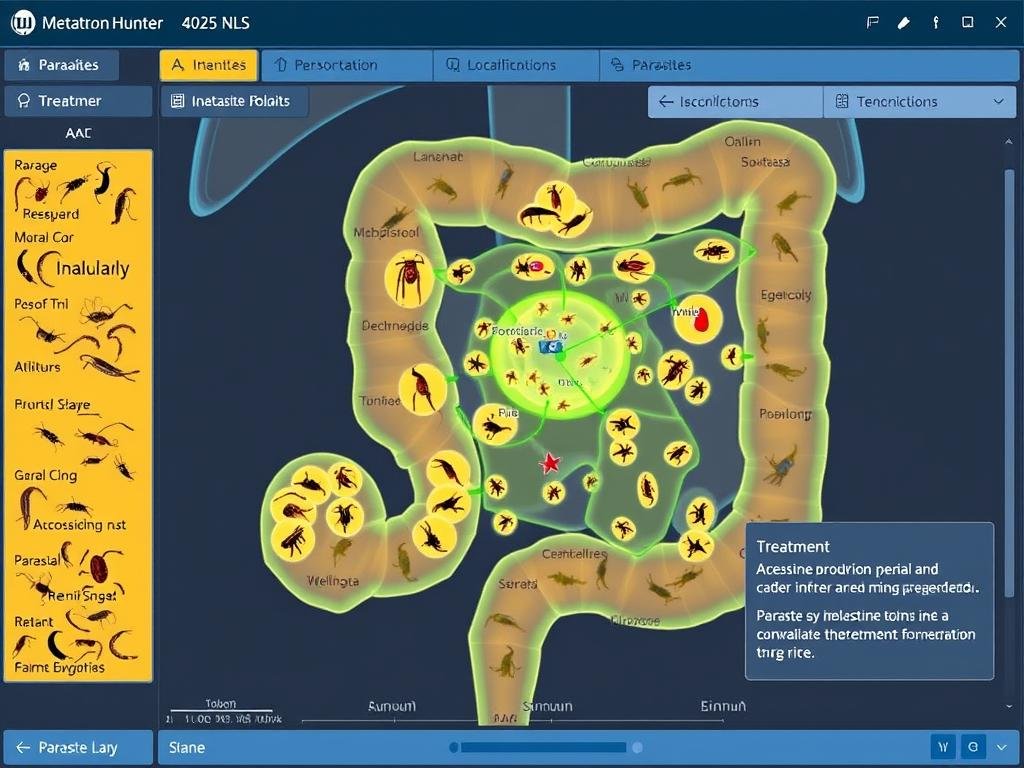Click the pencil edit icon in title bar
1024x768 pixels.
904,22
